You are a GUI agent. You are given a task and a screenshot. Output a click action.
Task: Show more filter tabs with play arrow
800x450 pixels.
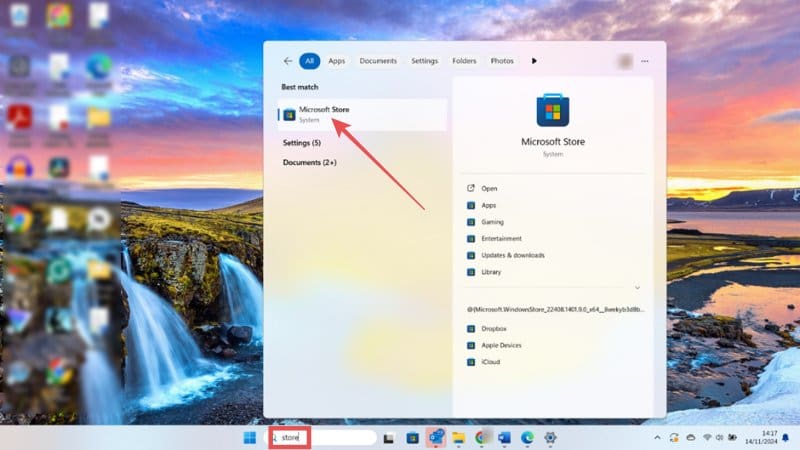(534, 61)
